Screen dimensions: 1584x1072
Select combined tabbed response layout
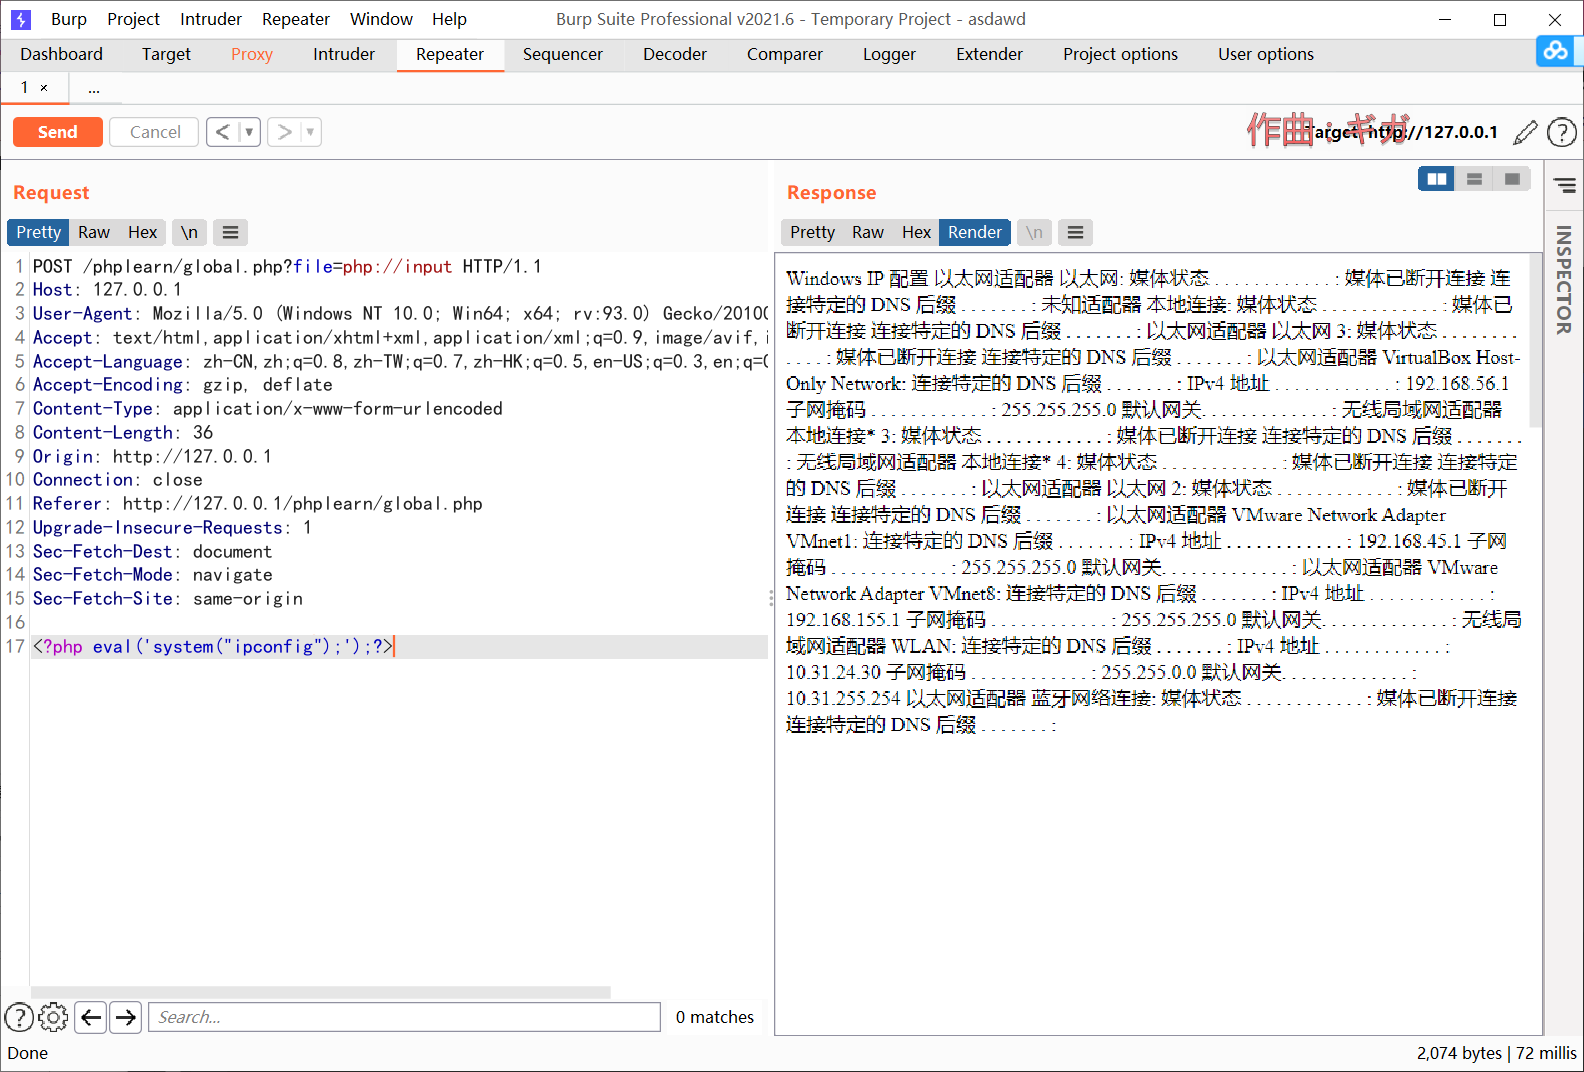point(1512,179)
